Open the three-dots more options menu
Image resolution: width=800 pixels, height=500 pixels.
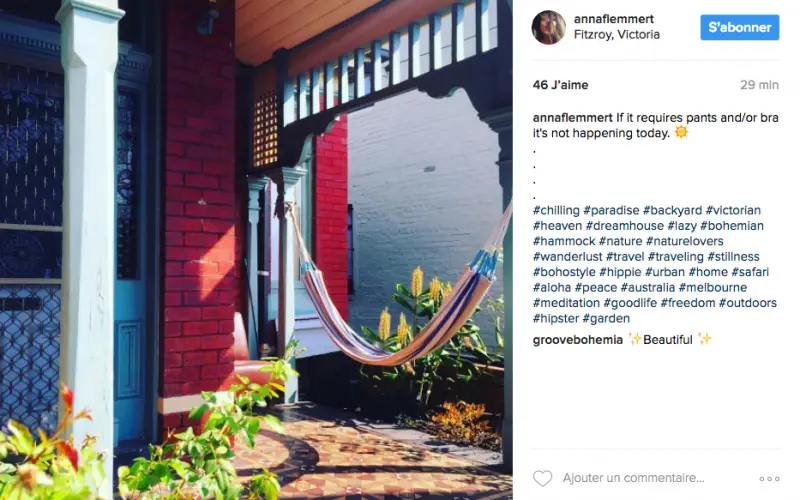[x=769, y=479]
